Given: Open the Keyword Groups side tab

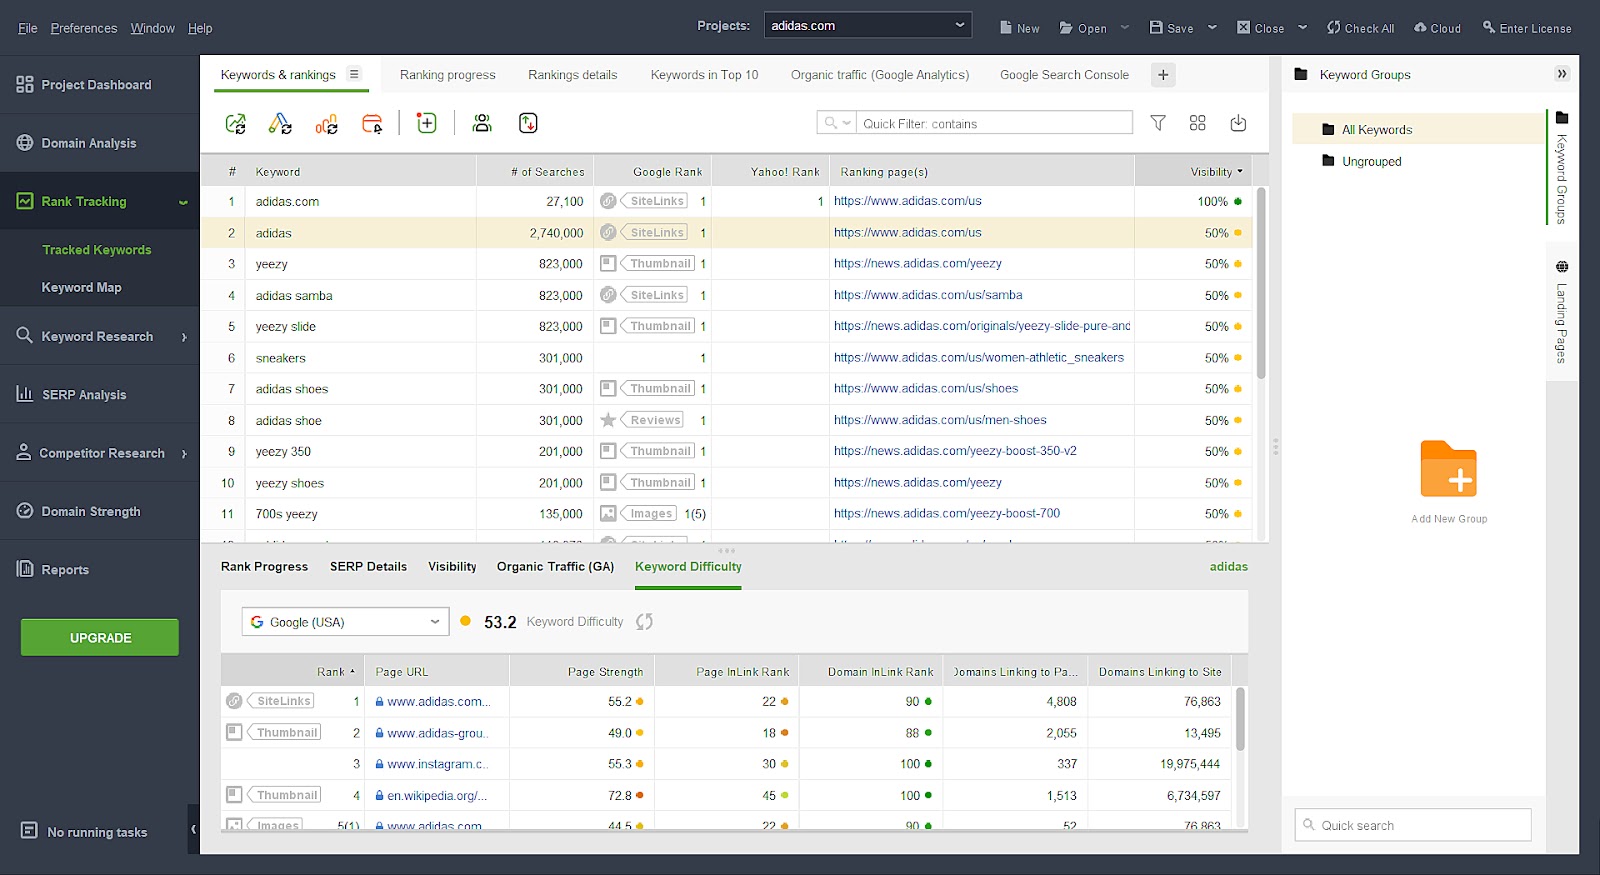Looking at the screenshot, I should click(x=1562, y=167).
